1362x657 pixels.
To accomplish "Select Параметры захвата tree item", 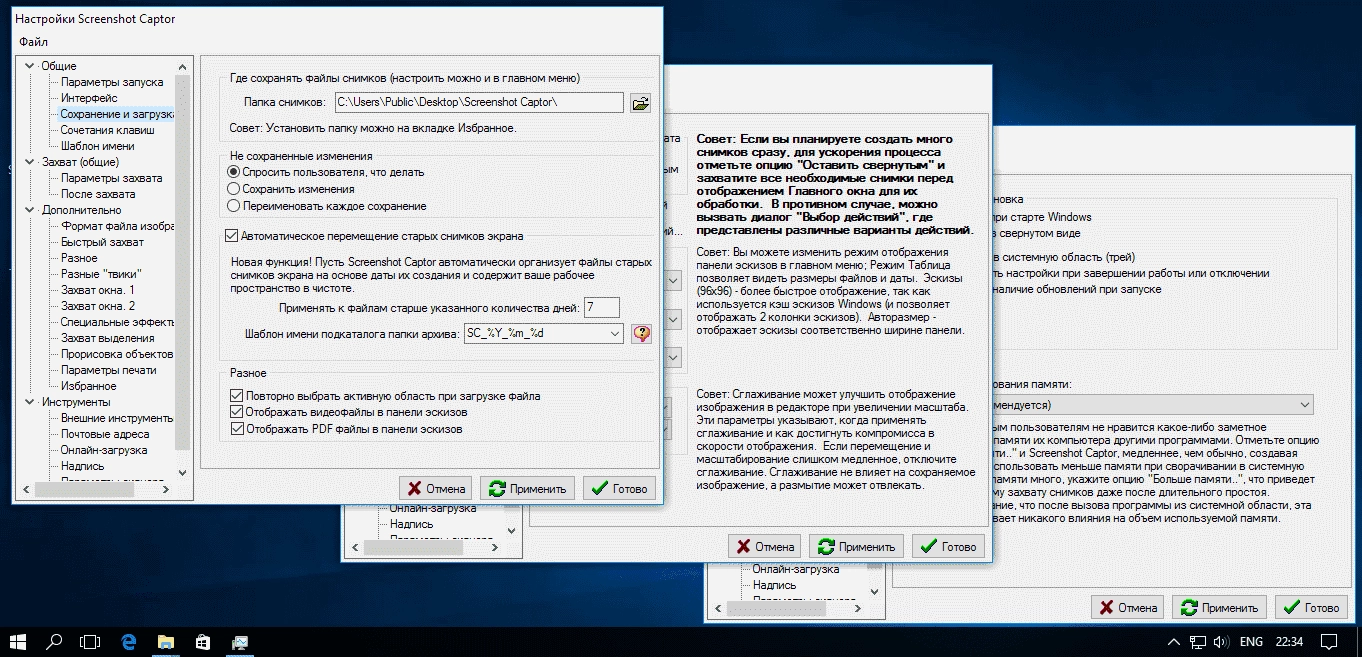I will coord(111,178).
